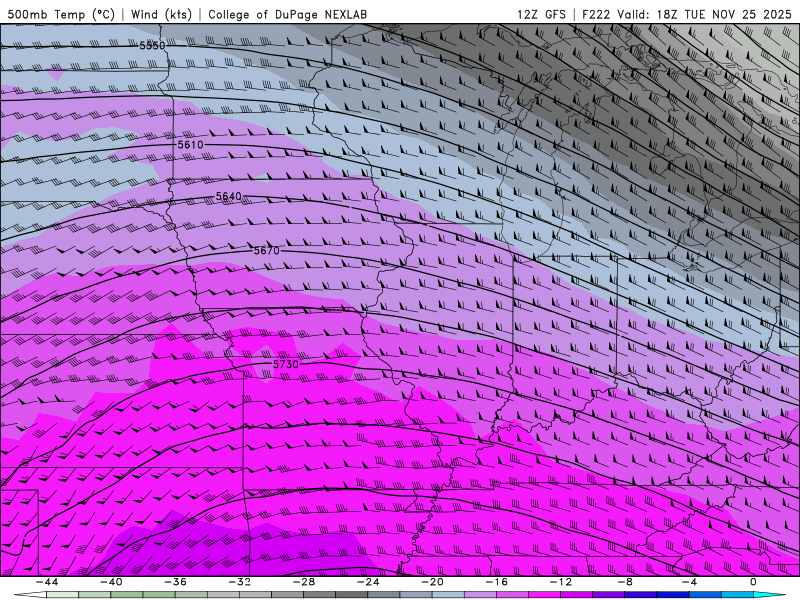This screenshot has height=600, width=800.
Task: Click the -16 color scale label
Action: point(496,582)
